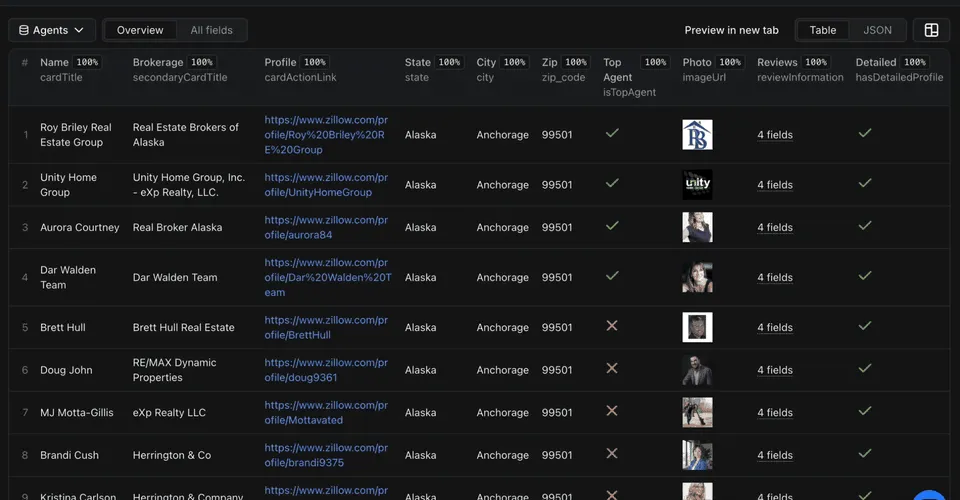960x500 pixels.
Task: Click Detailed checkmark for Doug John row
Action: [x=864, y=368]
